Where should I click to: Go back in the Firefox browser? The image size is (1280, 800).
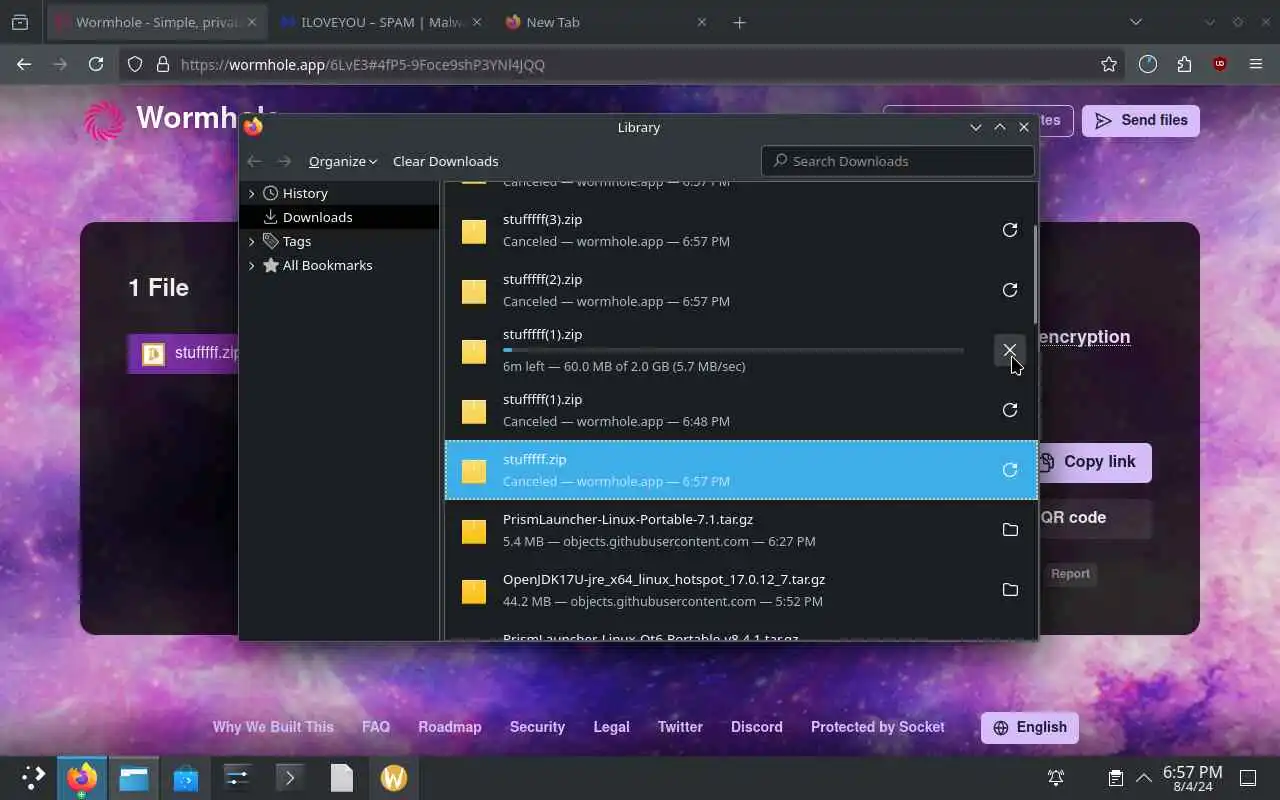pos(24,64)
